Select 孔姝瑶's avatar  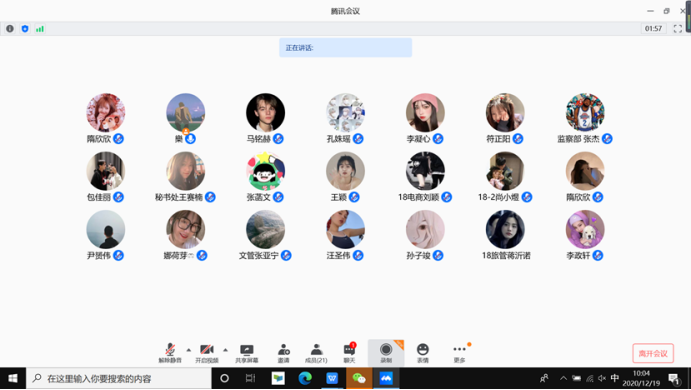click(x=346, y=112)
